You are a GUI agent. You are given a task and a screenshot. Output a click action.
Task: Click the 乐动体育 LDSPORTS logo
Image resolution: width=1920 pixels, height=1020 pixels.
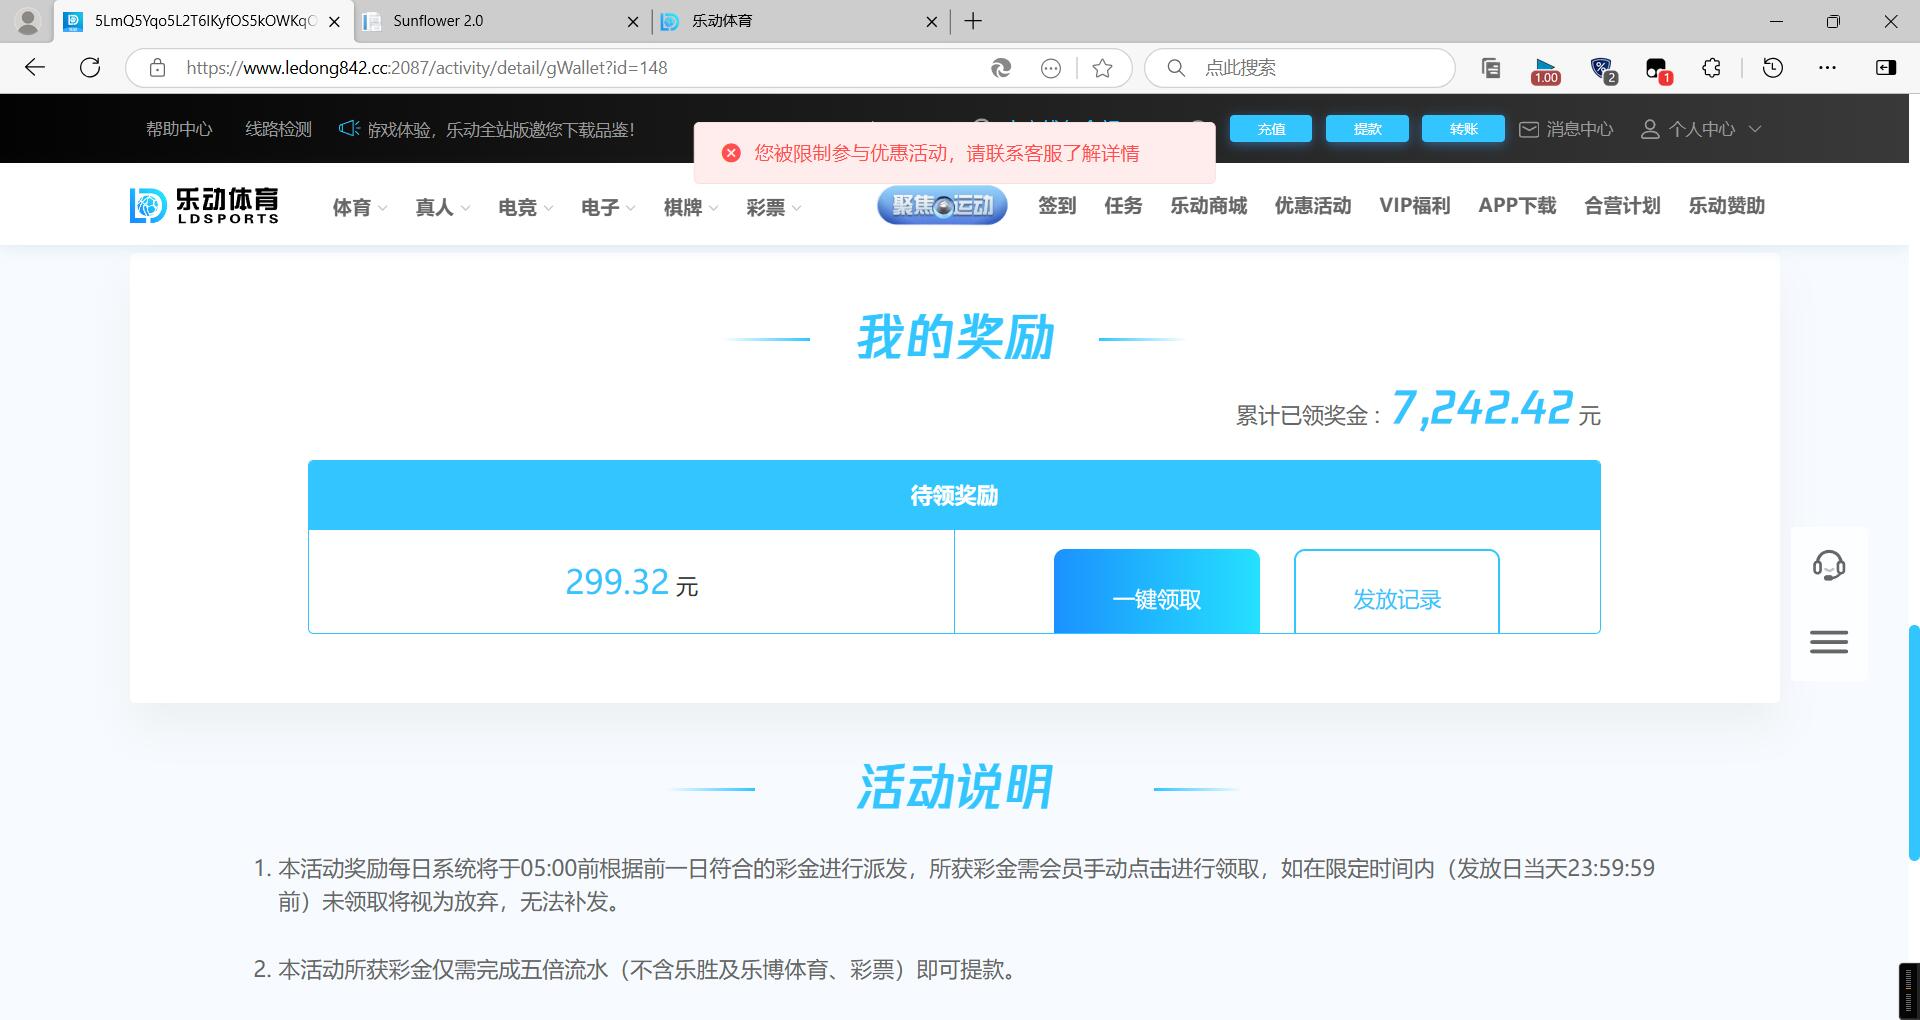tap(205, 205)
